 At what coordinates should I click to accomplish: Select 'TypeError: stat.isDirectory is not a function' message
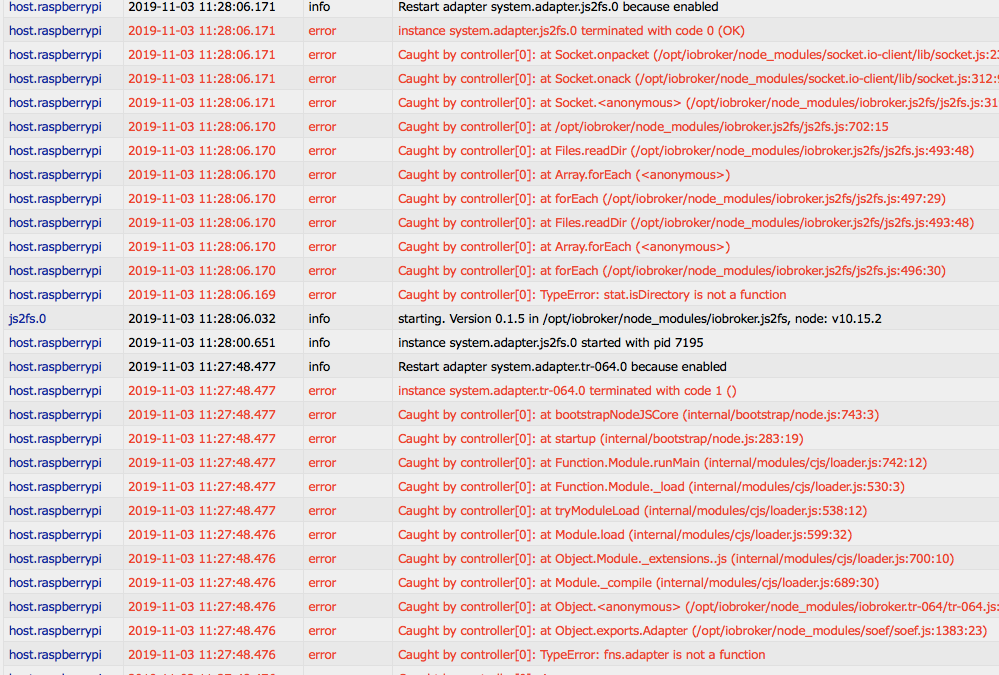coord(592,294)
